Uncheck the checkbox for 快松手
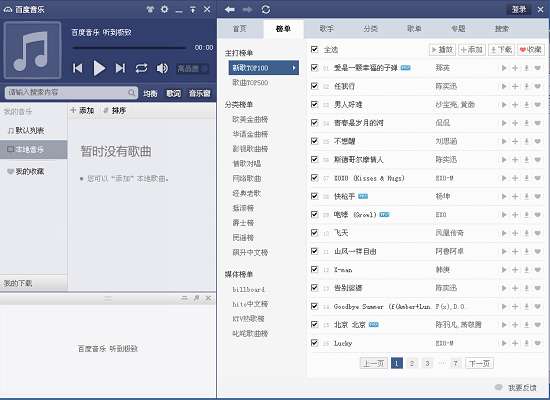 tap(314, 196)
